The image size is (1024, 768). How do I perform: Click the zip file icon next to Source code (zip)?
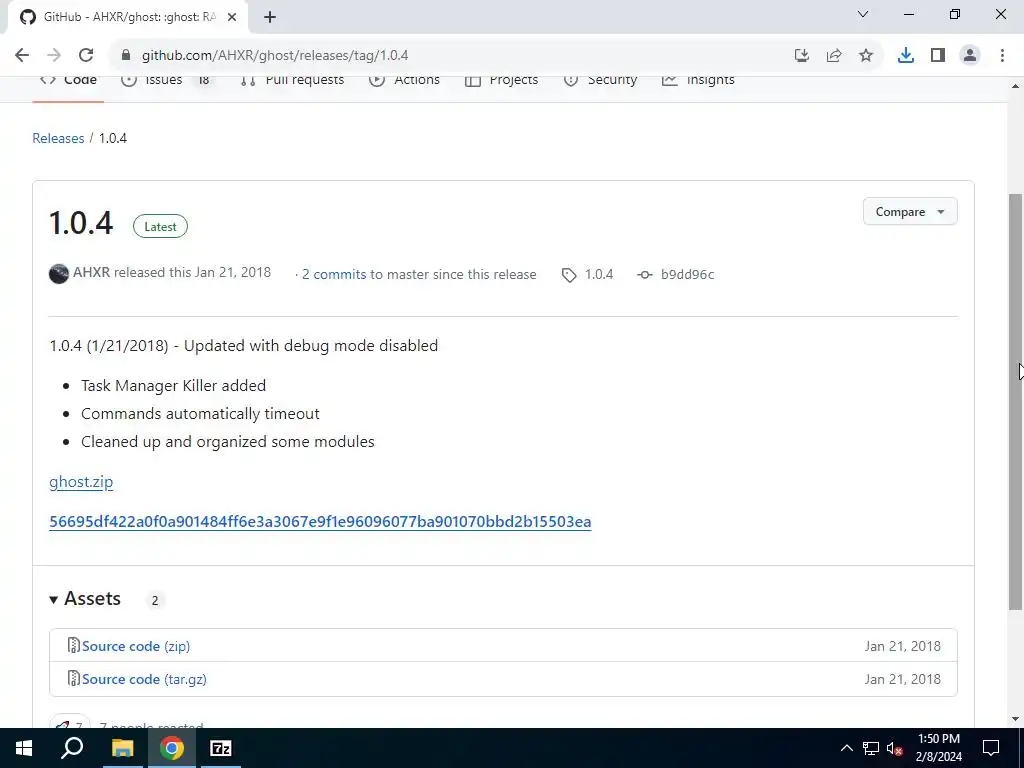74,646
